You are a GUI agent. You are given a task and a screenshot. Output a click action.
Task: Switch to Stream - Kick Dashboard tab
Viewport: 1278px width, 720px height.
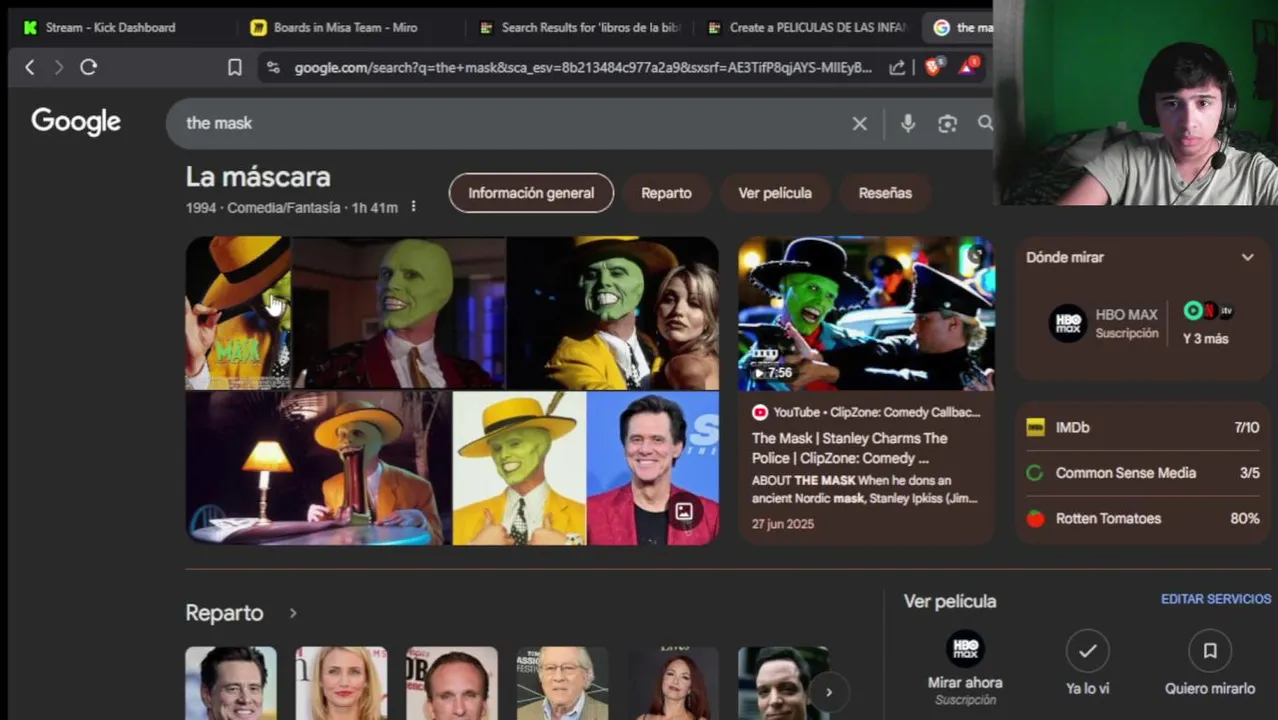tap(110, 27)
